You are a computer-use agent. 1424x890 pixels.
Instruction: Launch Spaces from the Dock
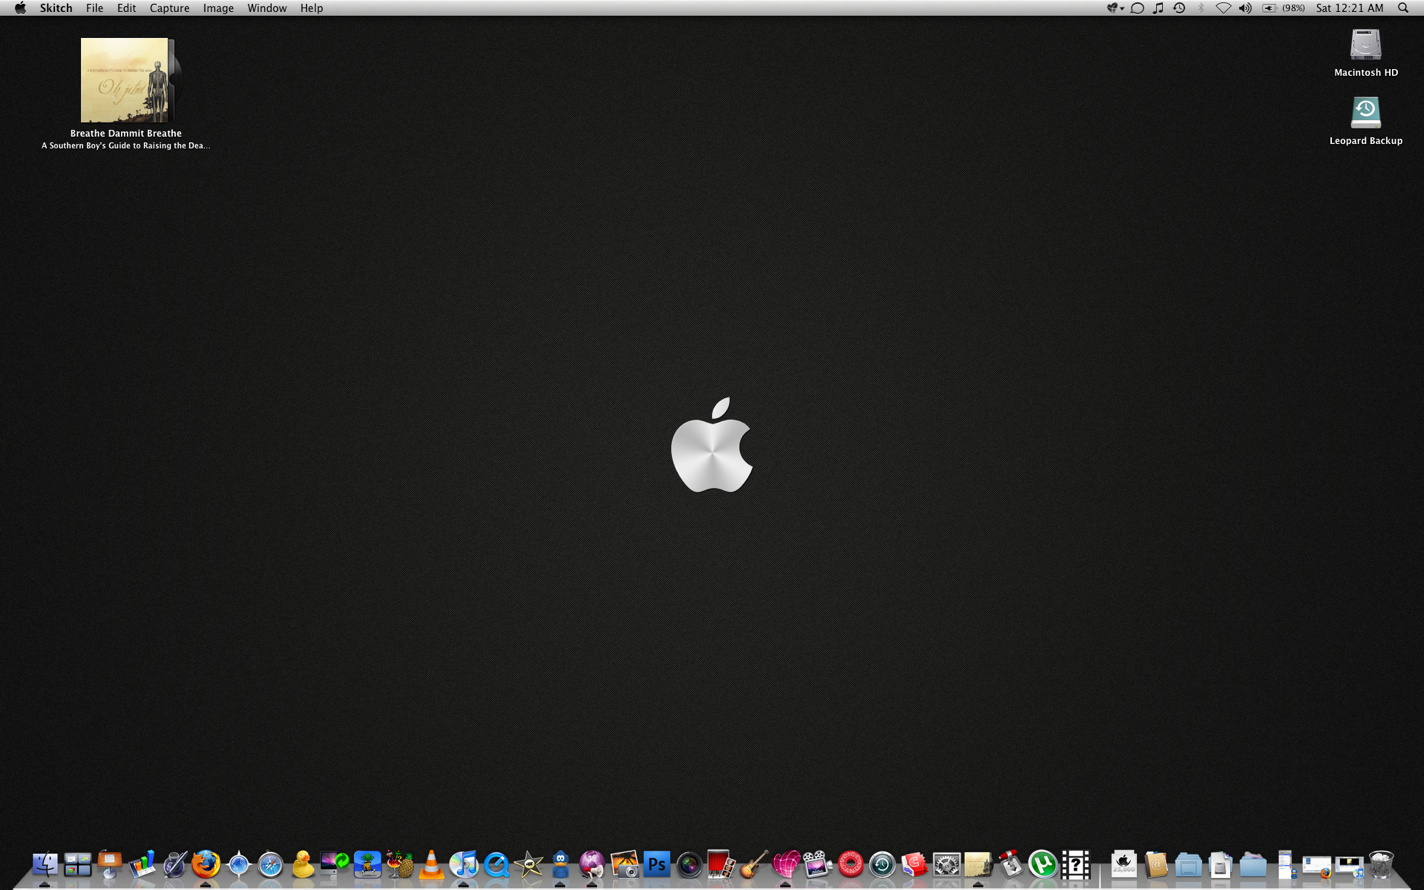77,864
